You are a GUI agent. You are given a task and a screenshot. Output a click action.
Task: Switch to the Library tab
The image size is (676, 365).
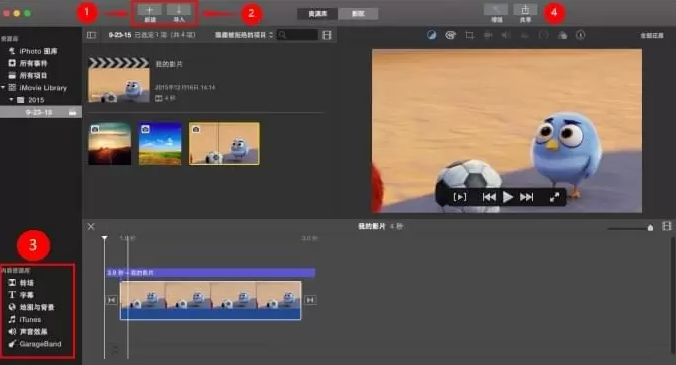(x=317, y=14)
